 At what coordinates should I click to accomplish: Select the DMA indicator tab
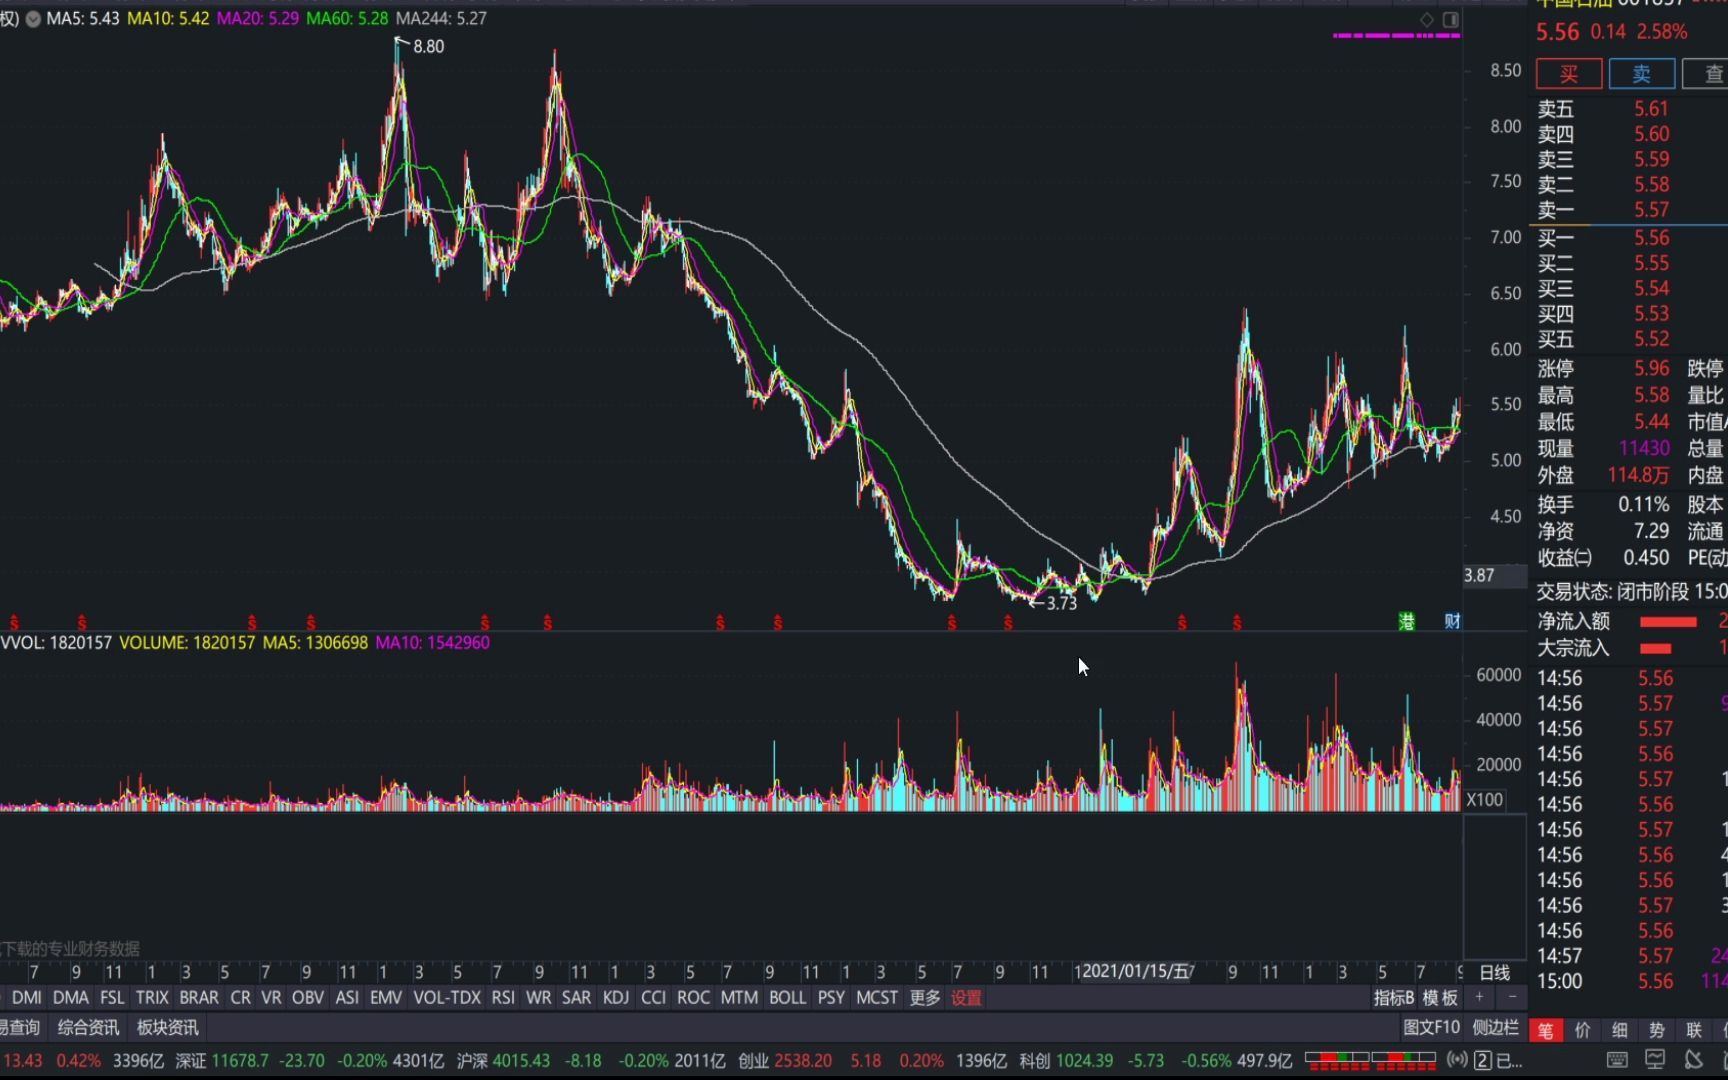tap(70, 998)
